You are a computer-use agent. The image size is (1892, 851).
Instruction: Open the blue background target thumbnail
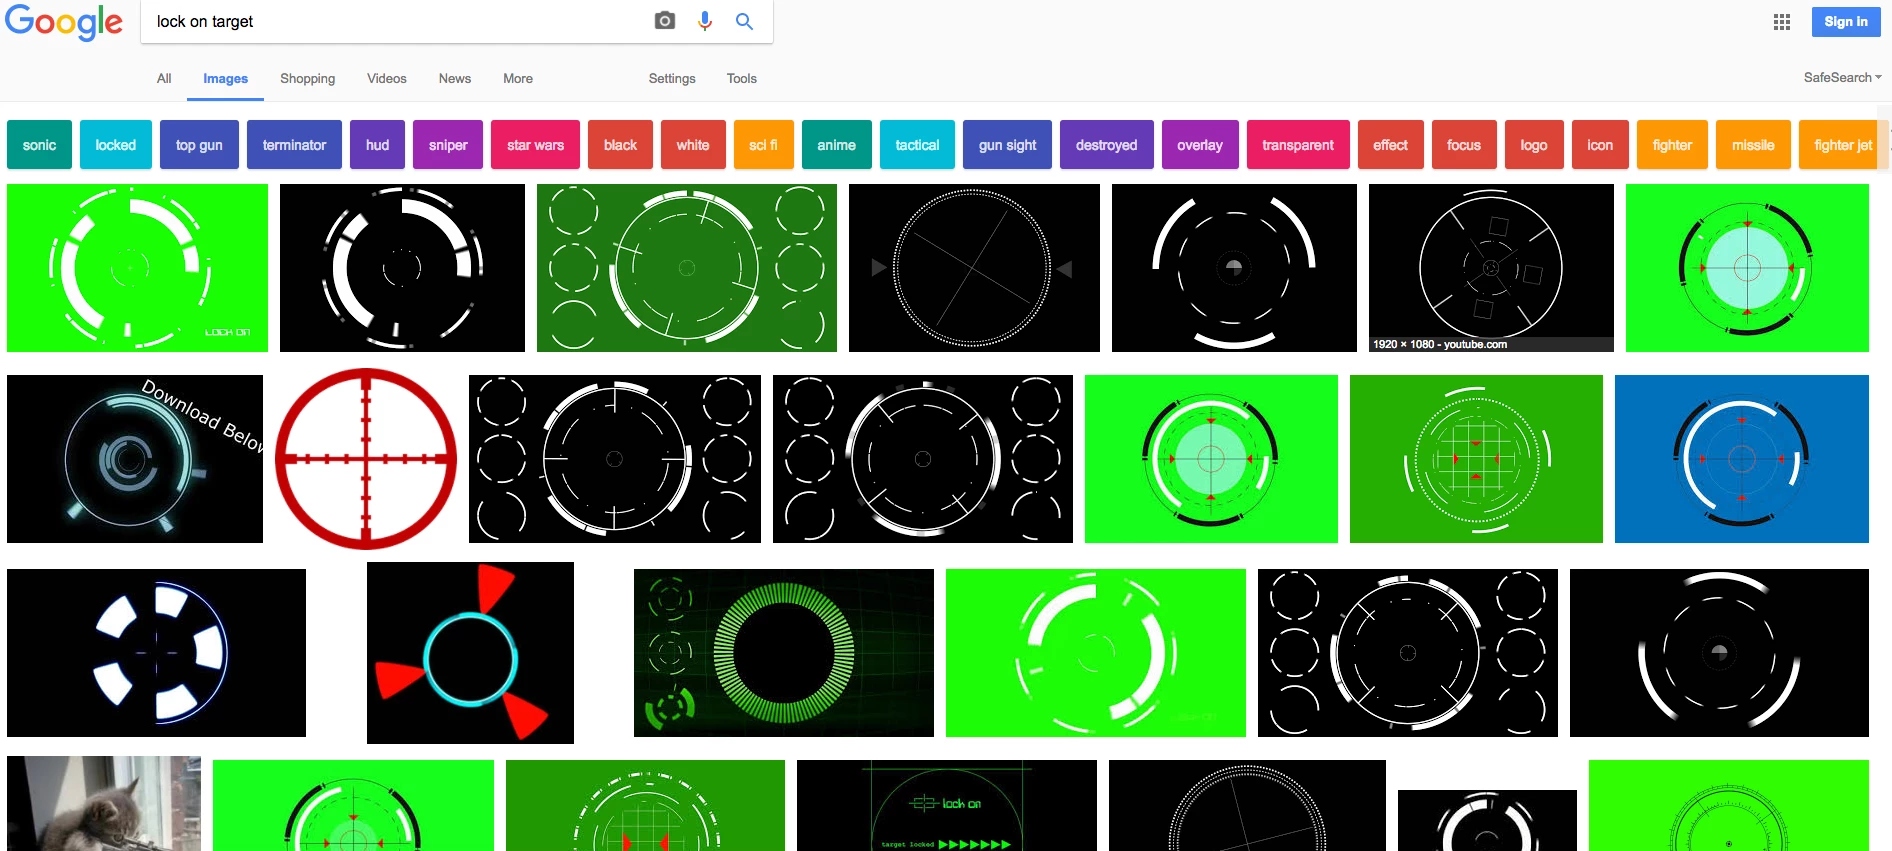point(1742,459)
